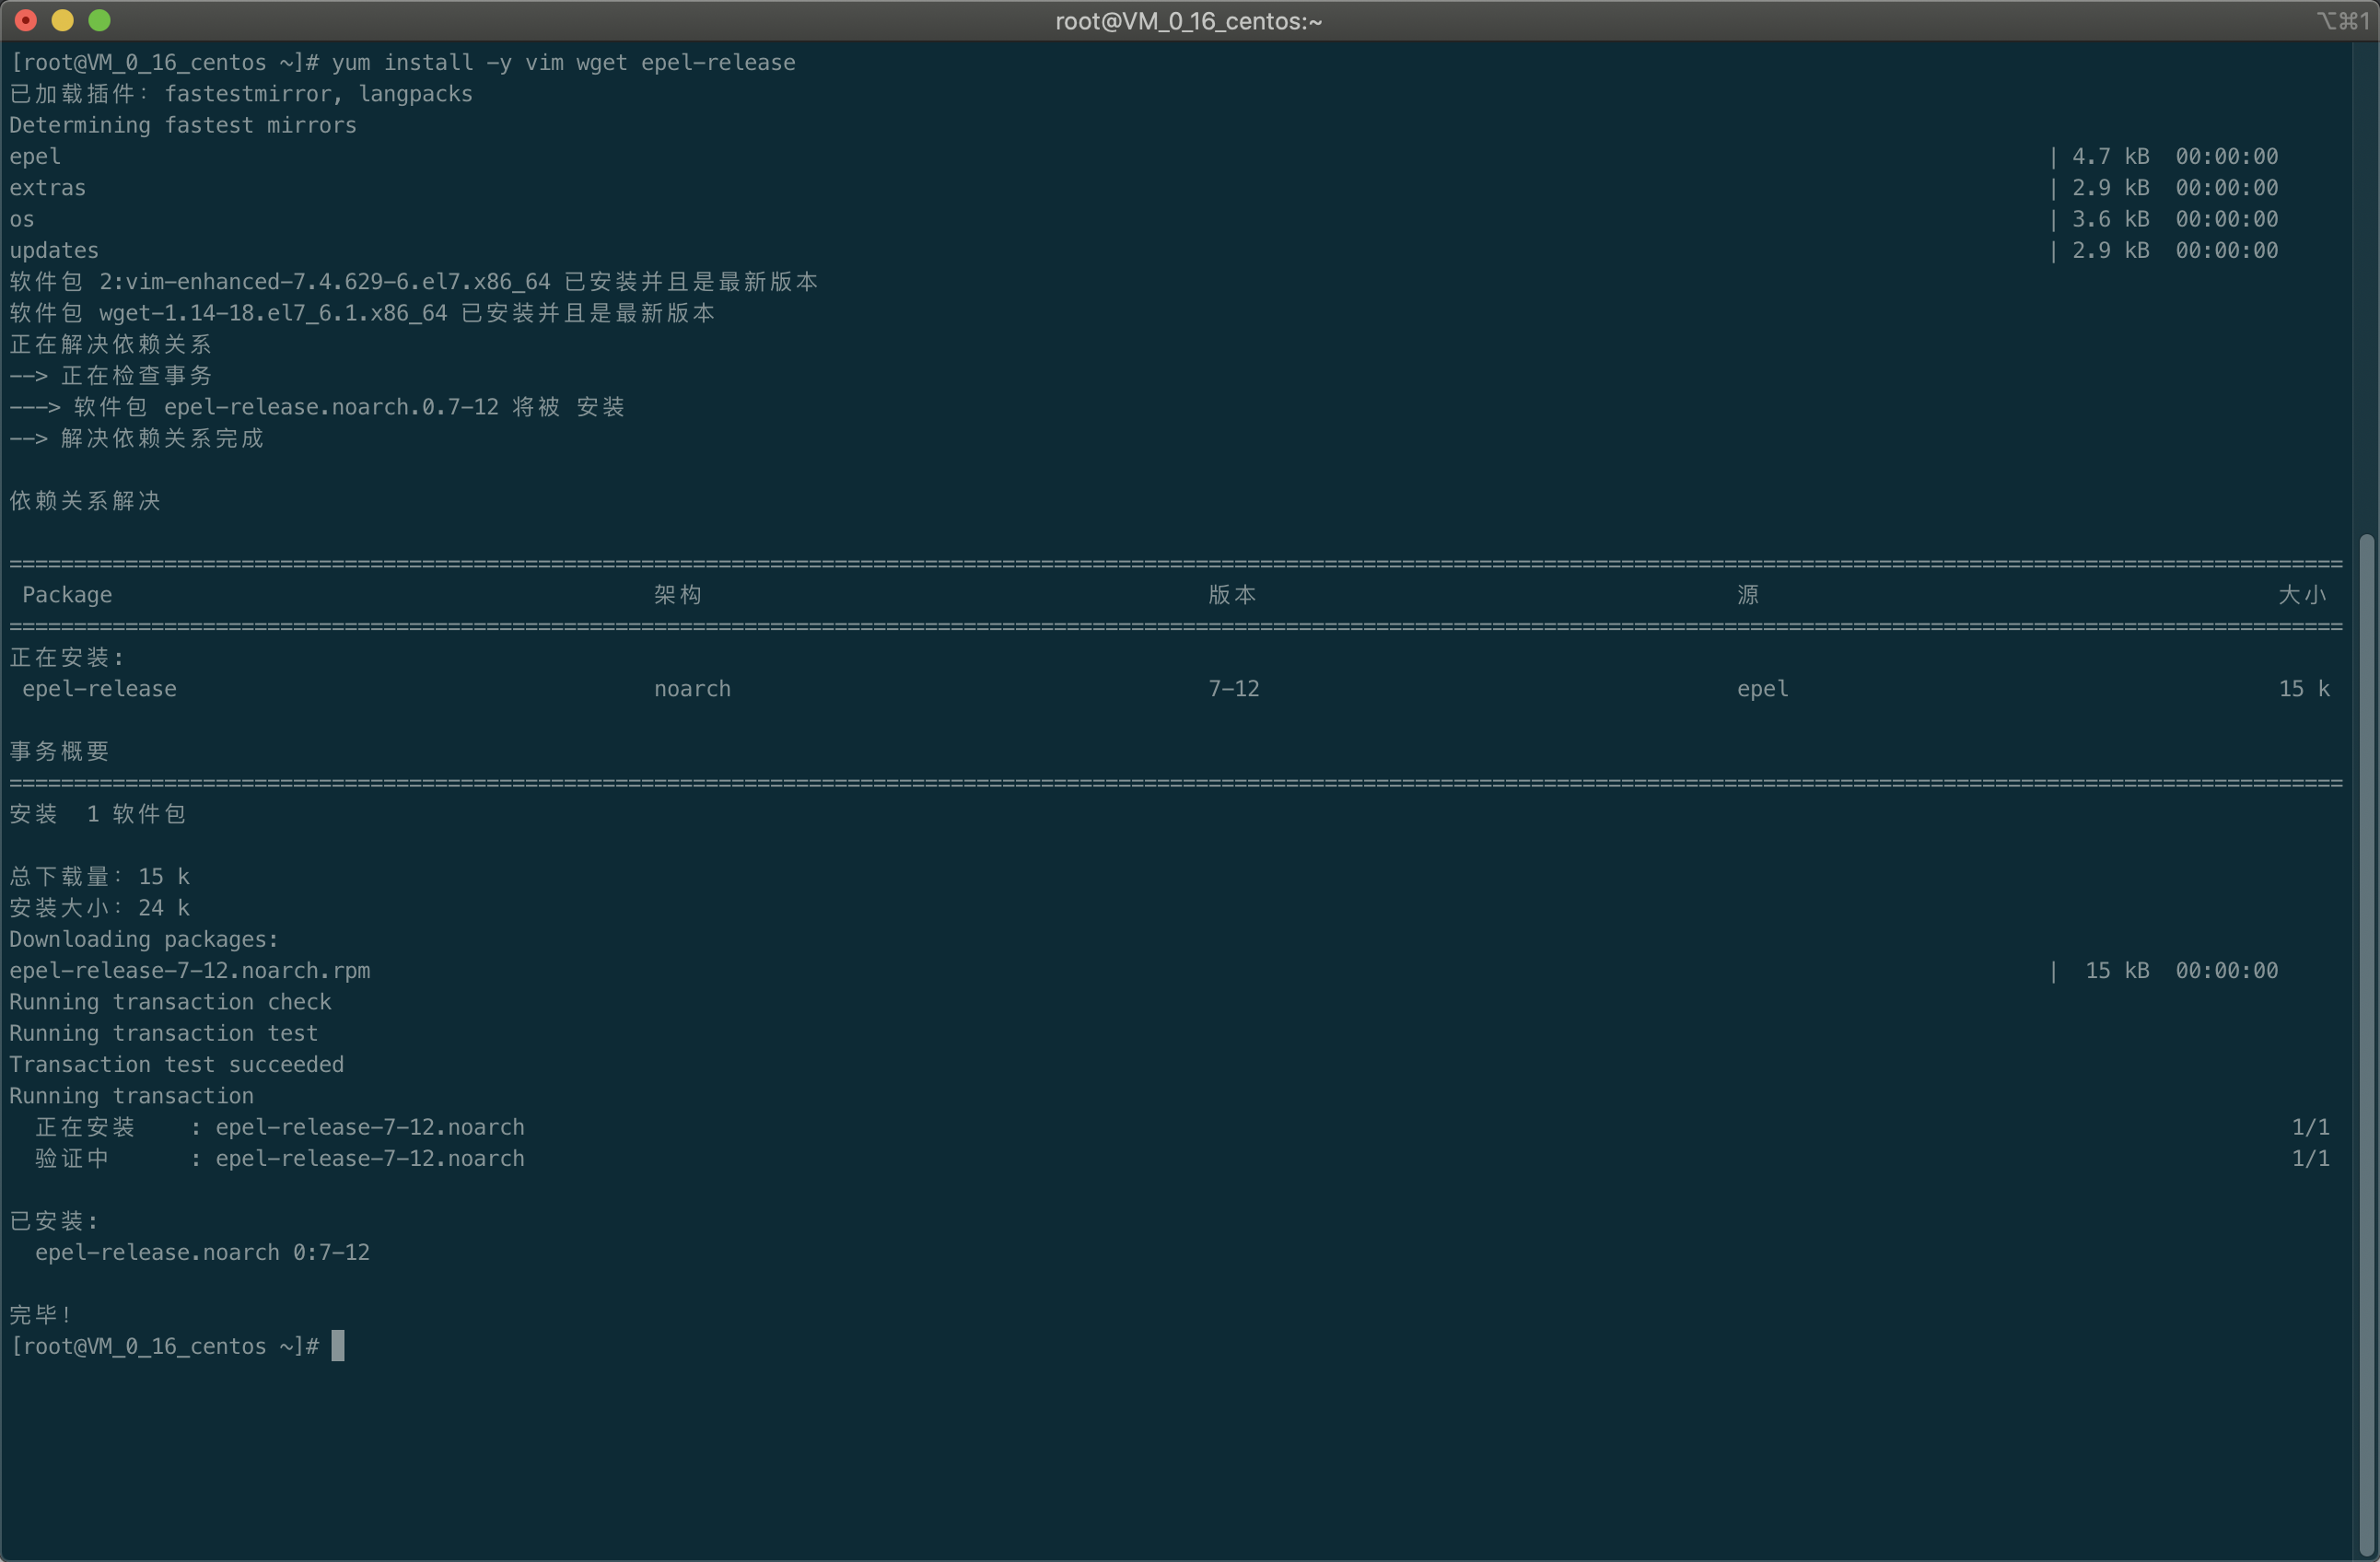Image resolution: width=2380 pixels, height=1562 pixels.
Task: Click the 'epel-release' name in the package table row
Action: coord(99,689)
